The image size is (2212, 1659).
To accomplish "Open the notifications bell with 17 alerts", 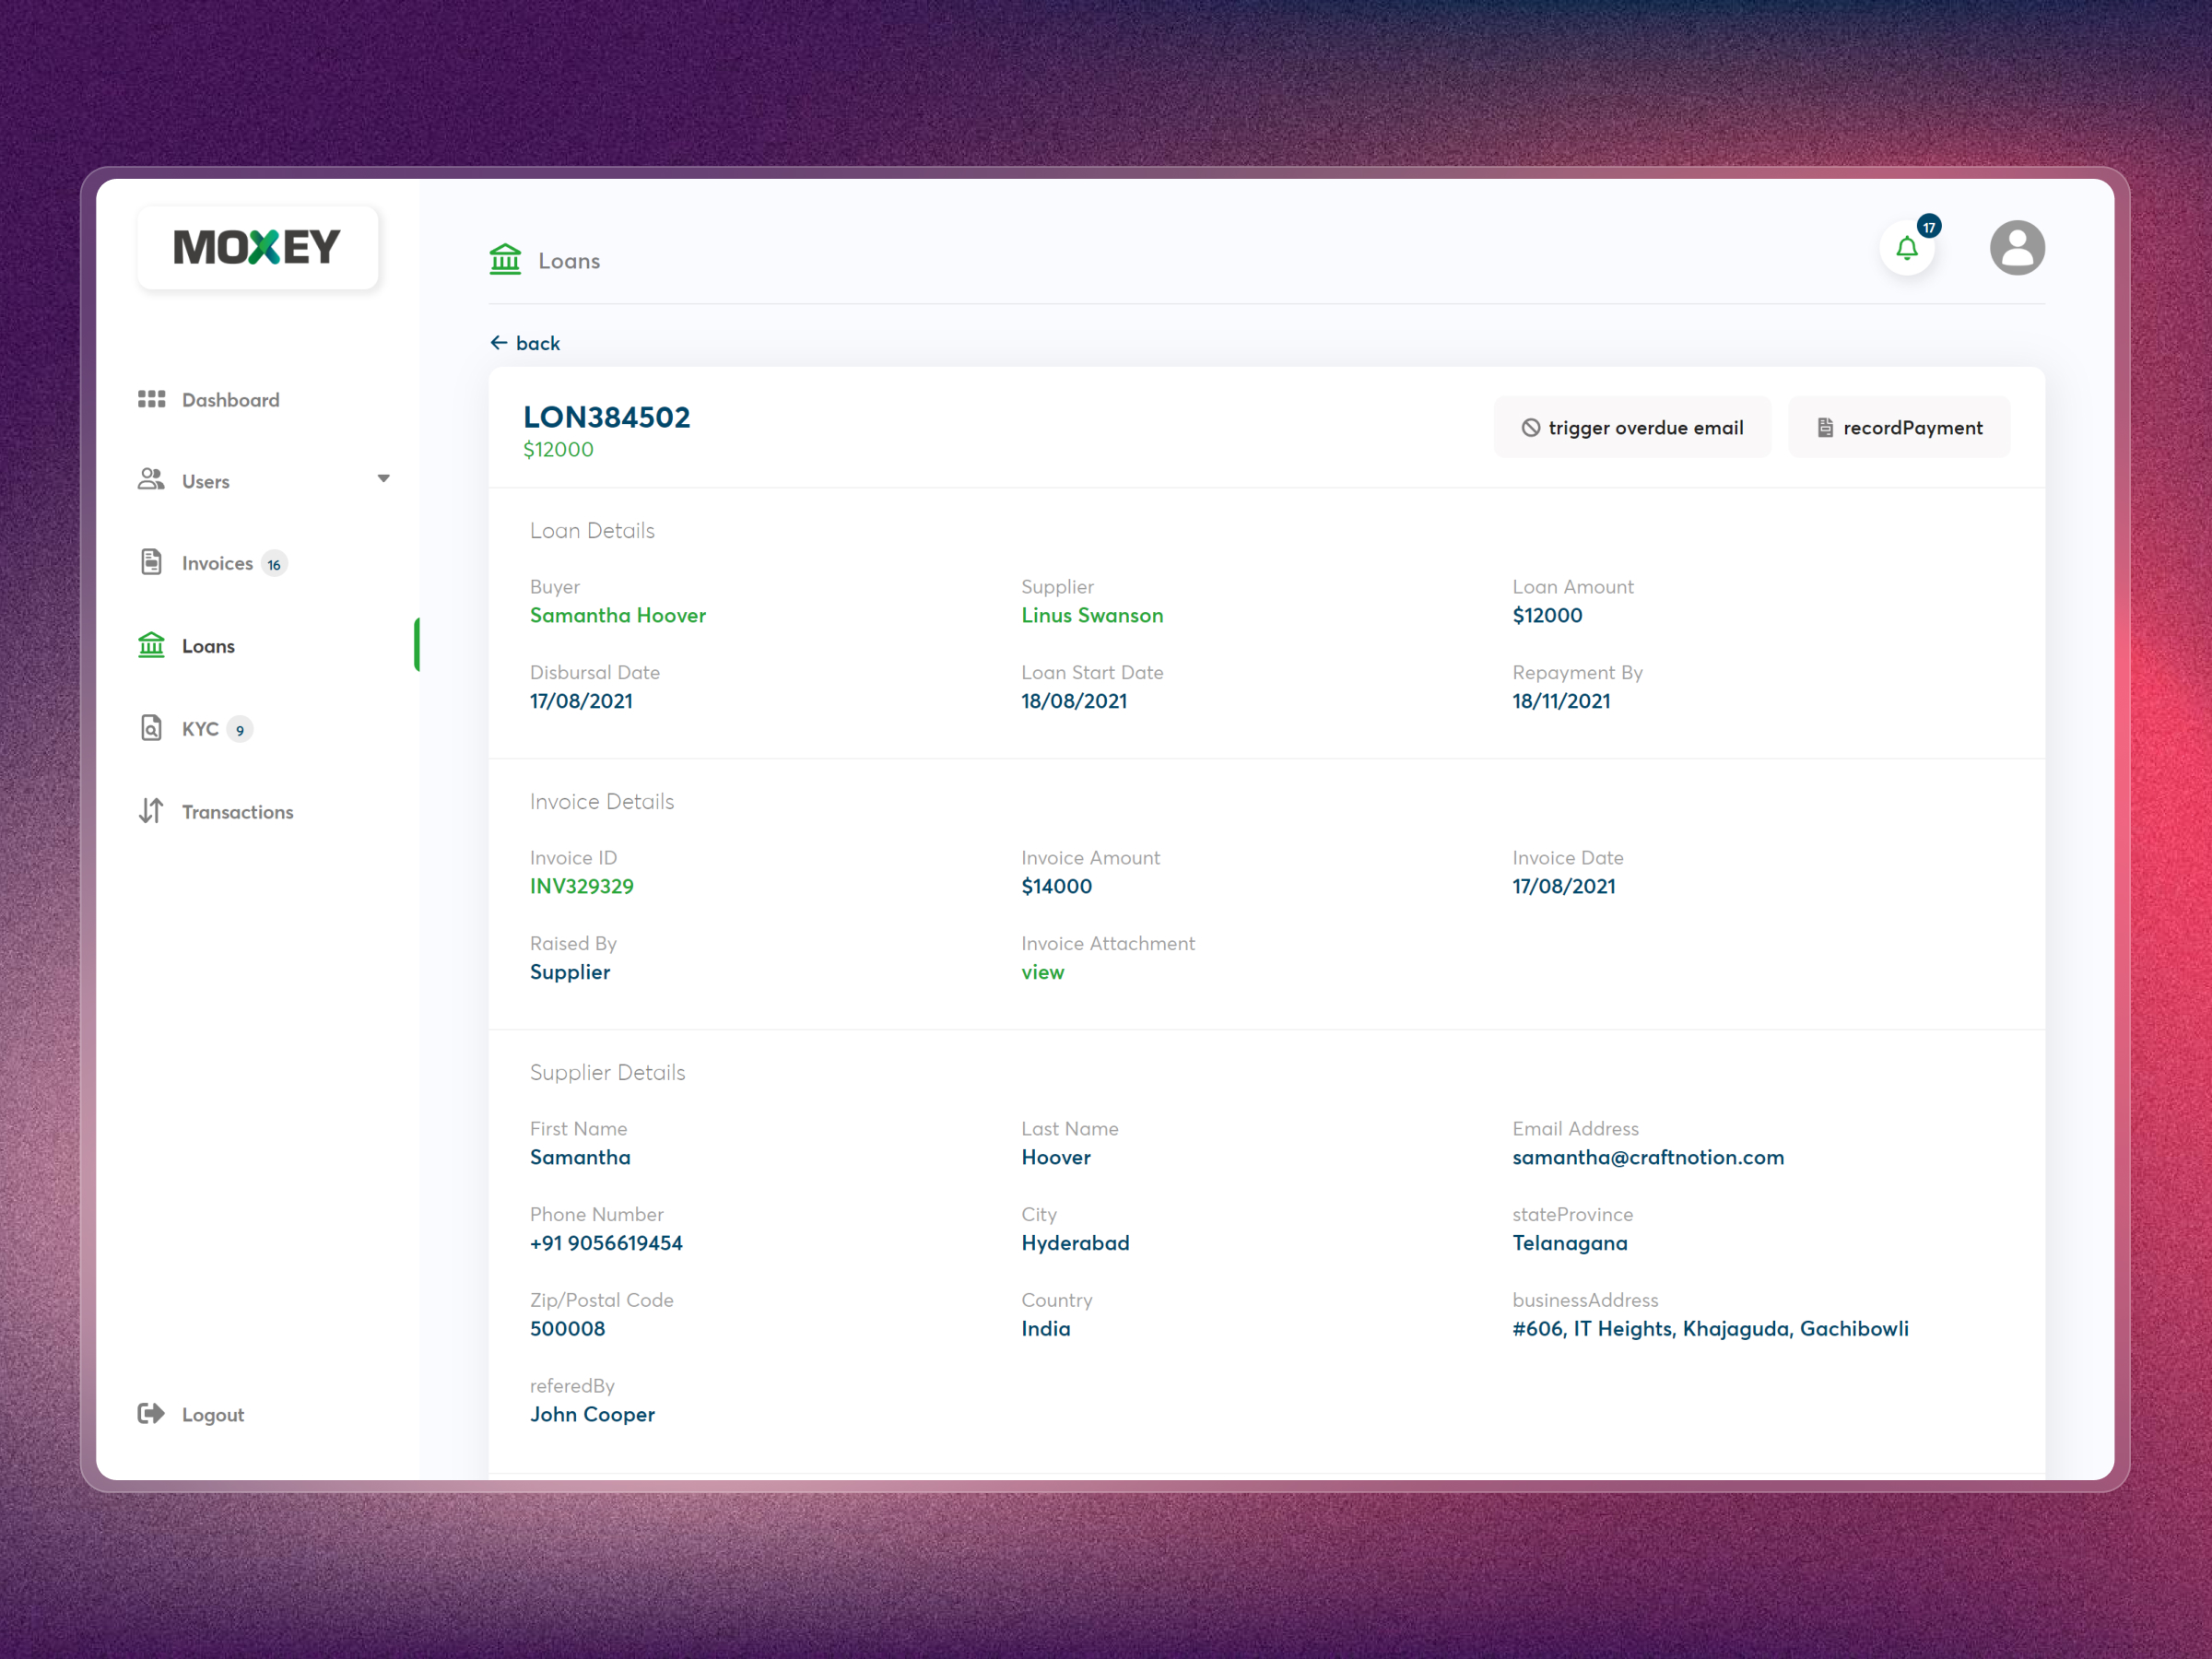I will (x=1907, y=248).
